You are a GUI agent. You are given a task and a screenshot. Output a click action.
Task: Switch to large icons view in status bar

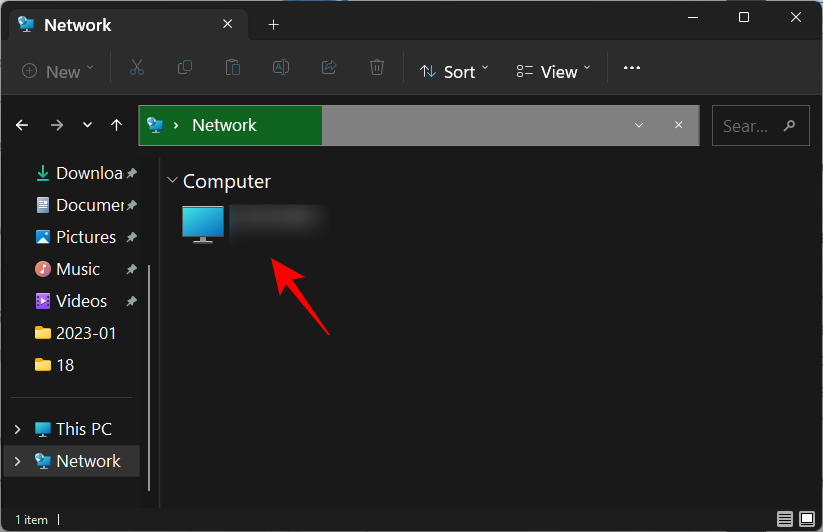(807, 519)
